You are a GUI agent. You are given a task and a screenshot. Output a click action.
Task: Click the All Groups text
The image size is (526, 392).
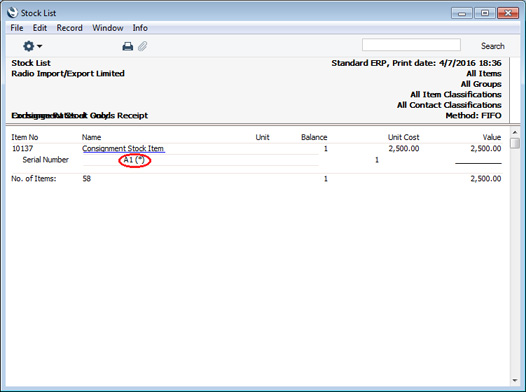[x=481, y=84]
